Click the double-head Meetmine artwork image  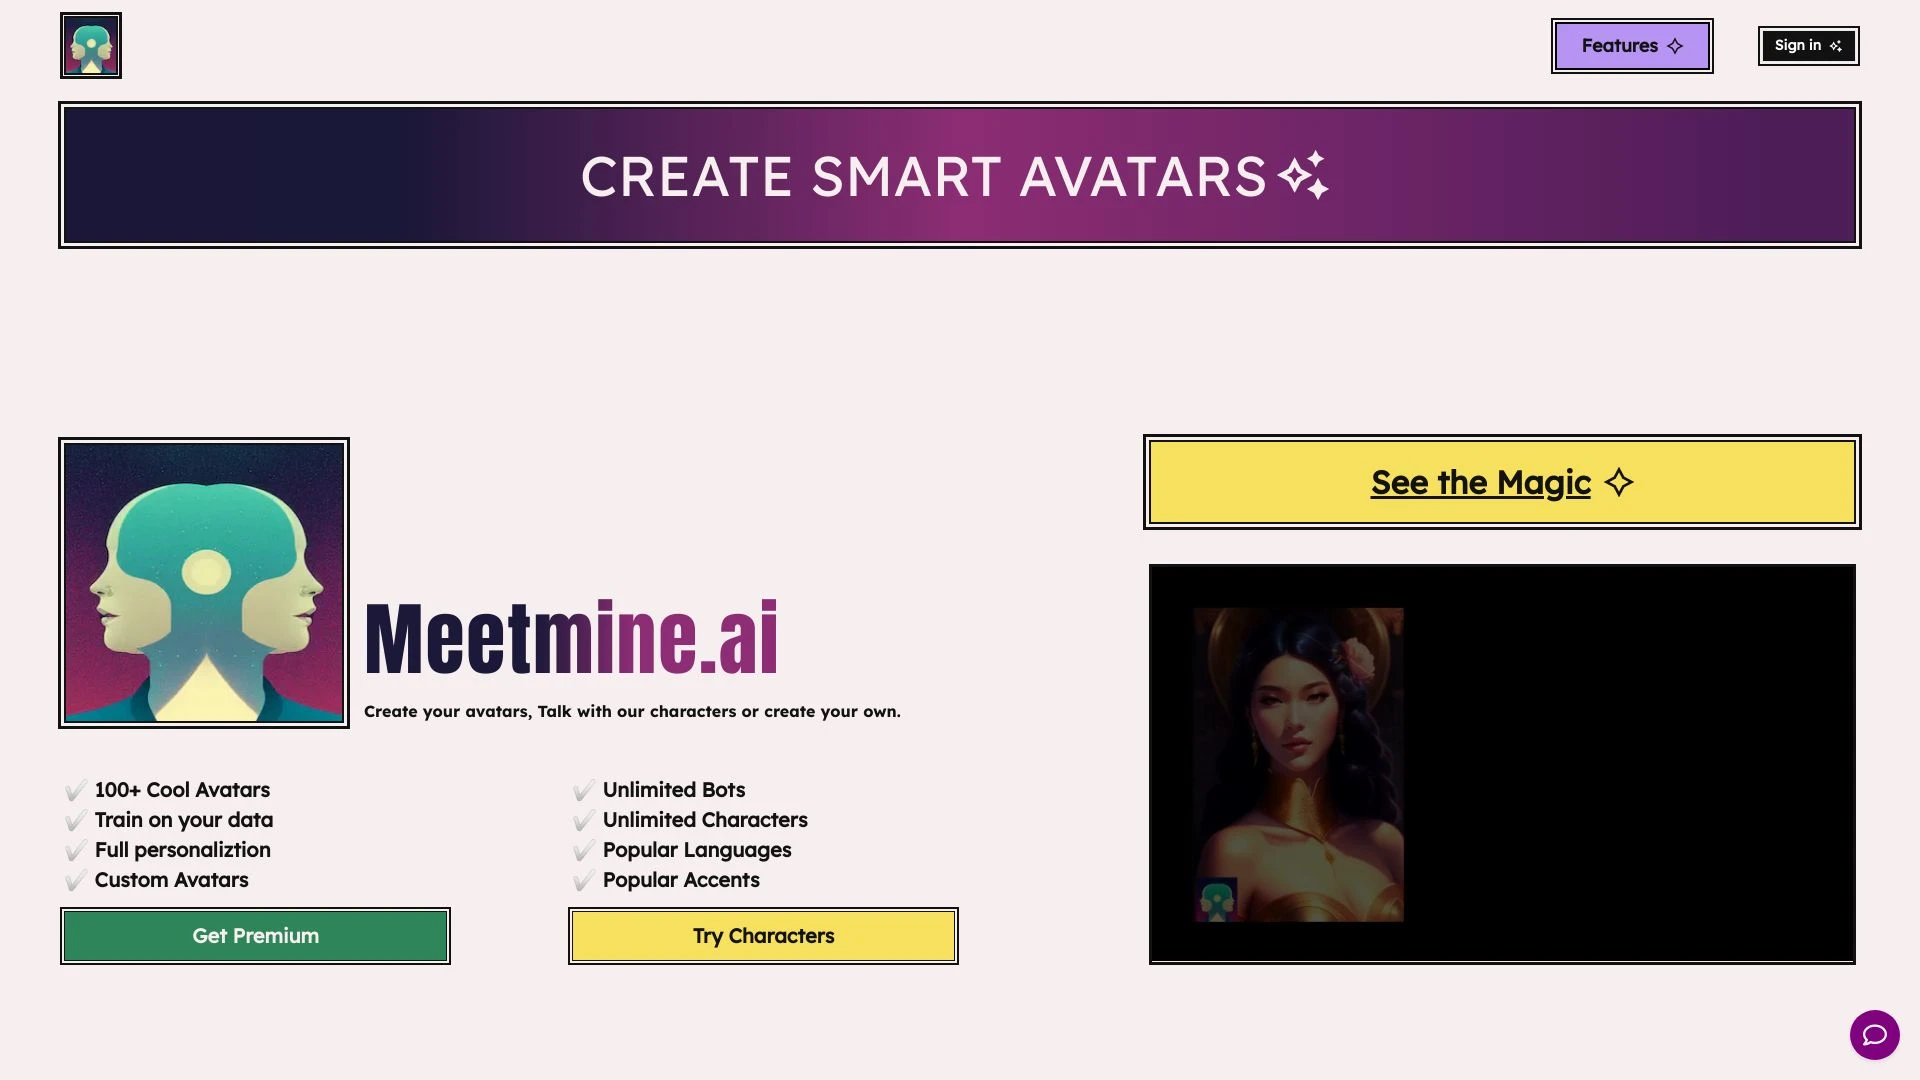click(x=203, y=583)
